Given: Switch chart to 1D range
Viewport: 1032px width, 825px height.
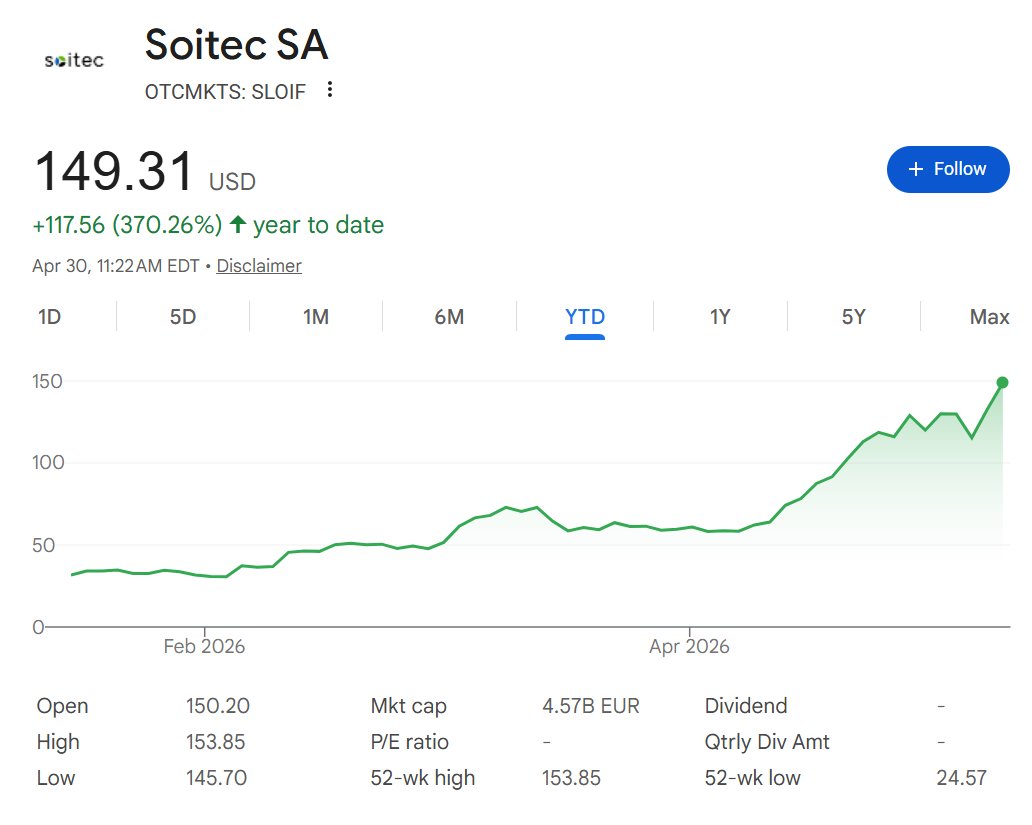Looking at the screenshot, I should (x=49, y=317).
